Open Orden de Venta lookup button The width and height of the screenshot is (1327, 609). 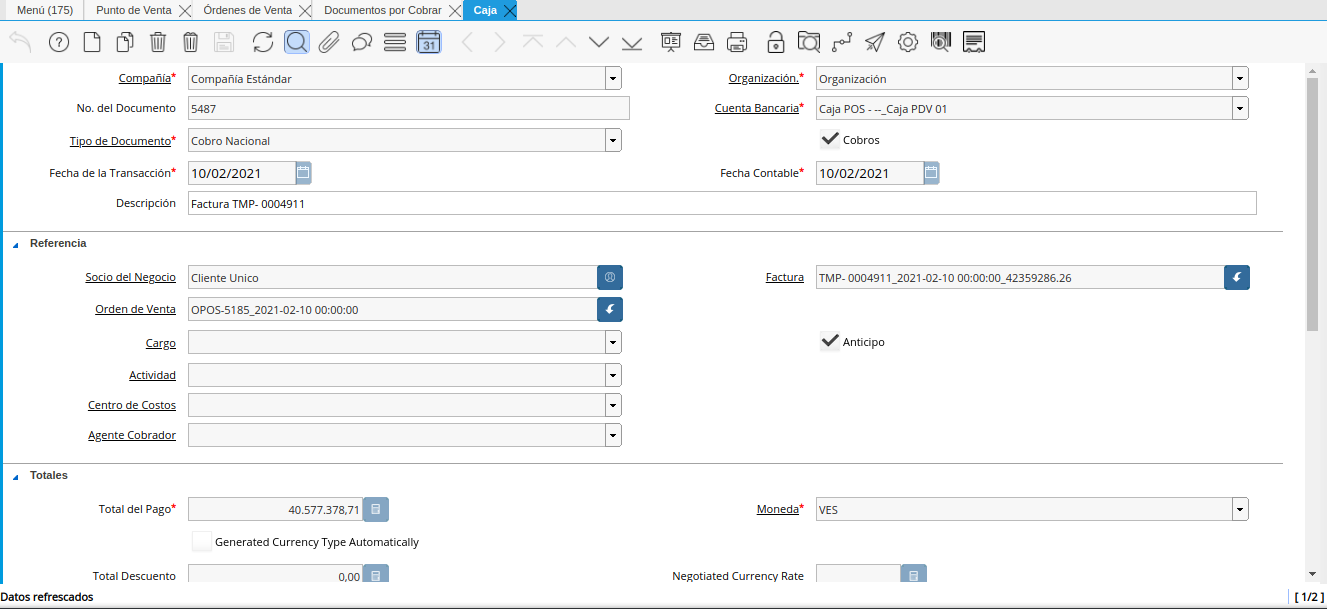(x=610, y=309)
